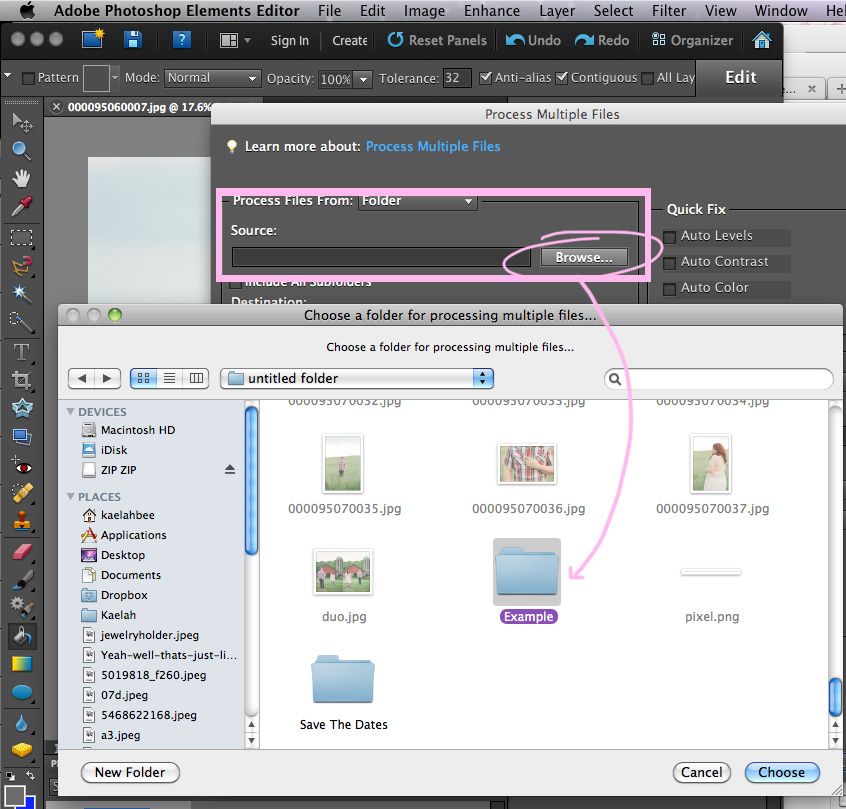Click the file dialog search field
The width and height of the screenshot is (846, 809).
[x=719, y=379]
